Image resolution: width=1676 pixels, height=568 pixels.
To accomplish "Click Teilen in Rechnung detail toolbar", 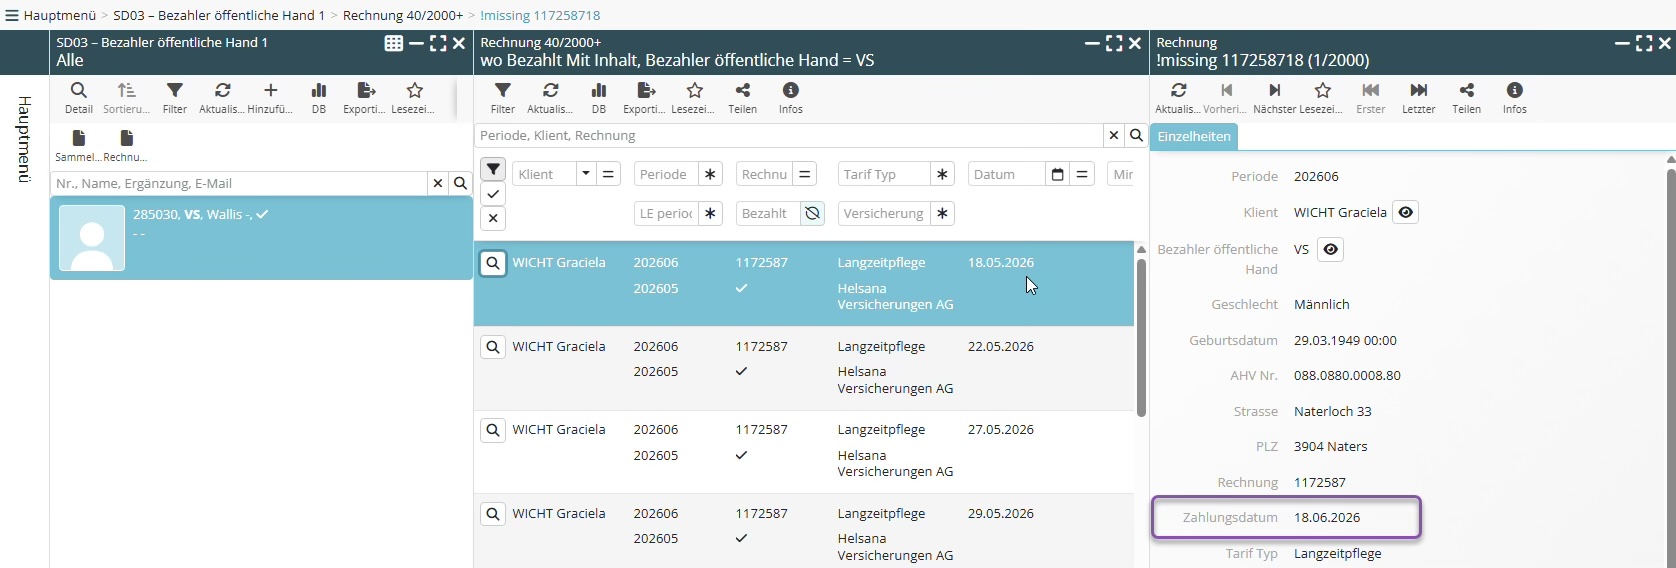I will point(1467,98).
